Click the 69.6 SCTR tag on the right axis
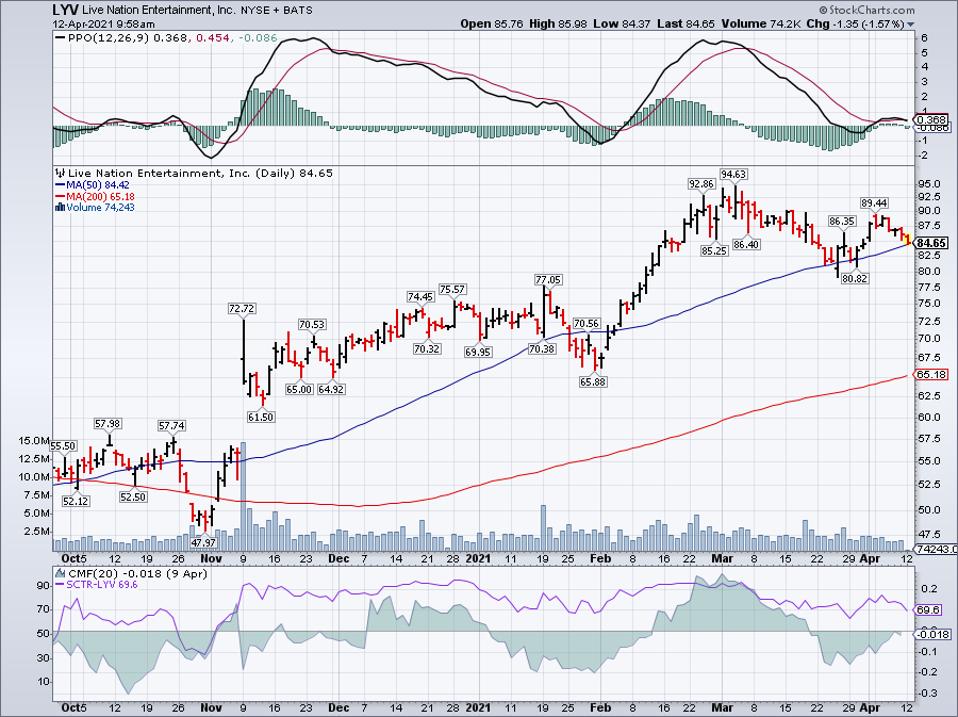The height and width of the screenshot is (717, 958). click(929, 610)
